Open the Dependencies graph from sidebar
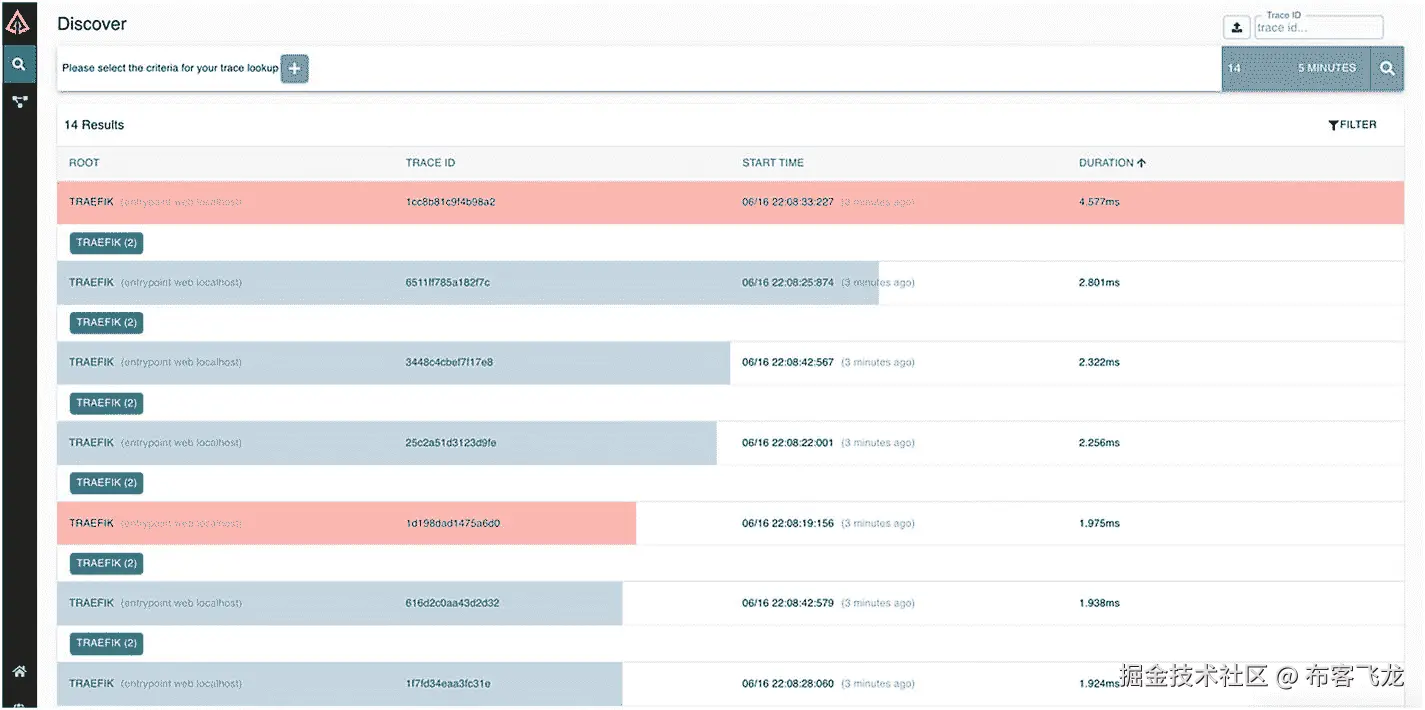1425x710 pixels. [19, 101]
